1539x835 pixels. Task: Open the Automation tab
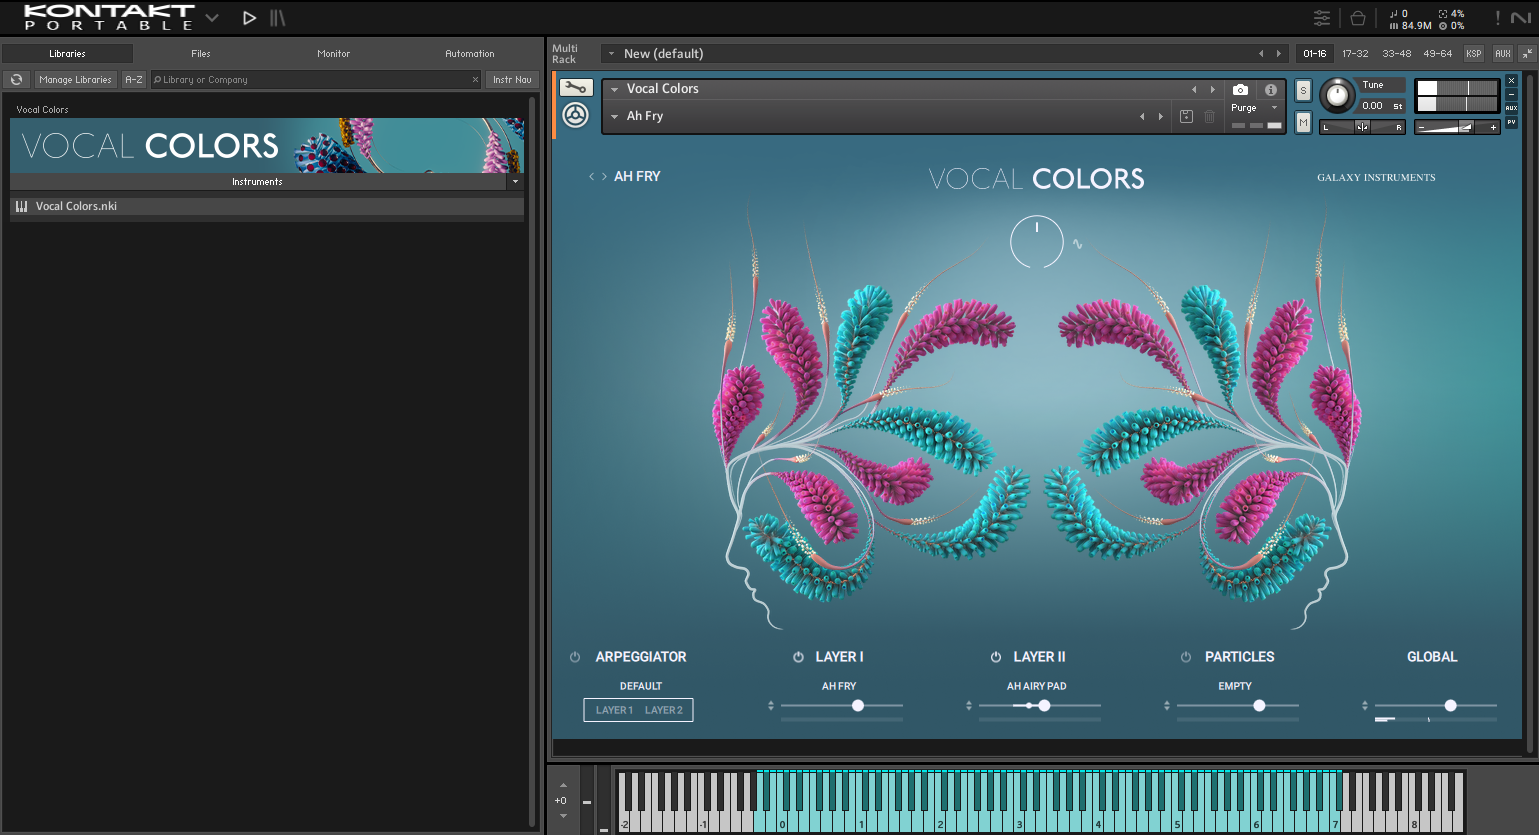(470, 54)
